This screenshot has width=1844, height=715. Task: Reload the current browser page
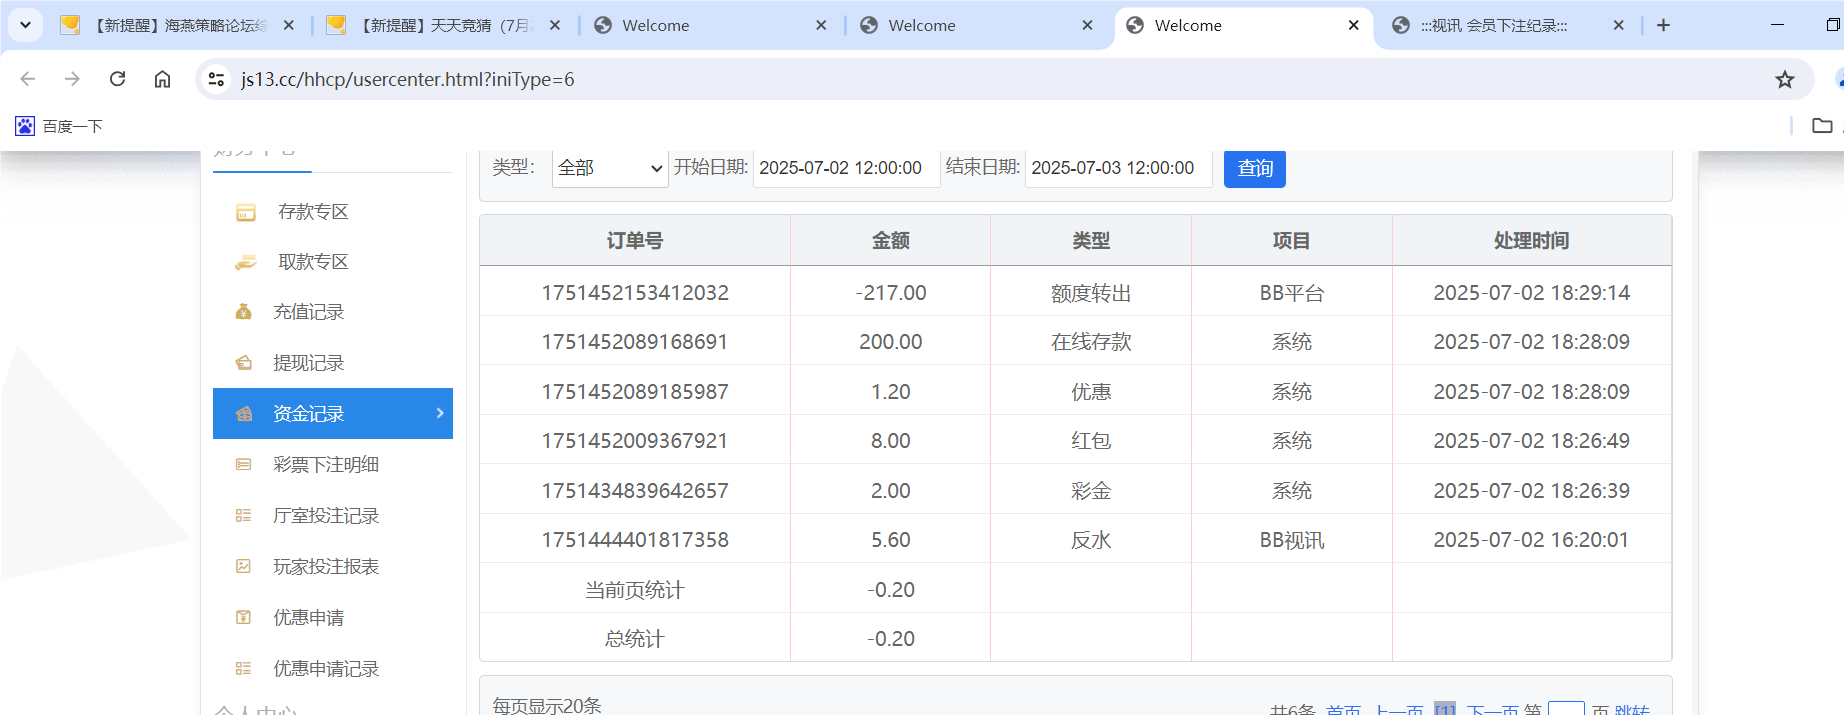pos(117,79)
